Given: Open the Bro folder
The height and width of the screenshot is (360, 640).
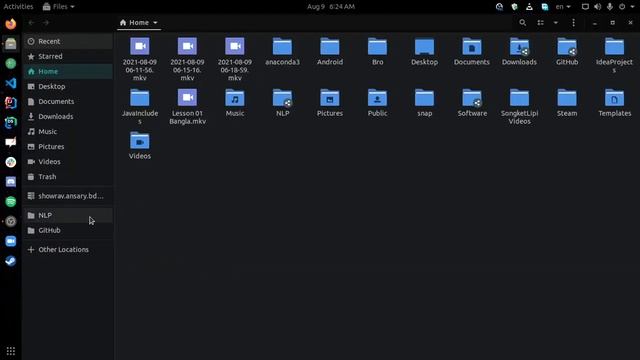Looking at the screenshot, I should pyautogui.click(x=377, y=51).
